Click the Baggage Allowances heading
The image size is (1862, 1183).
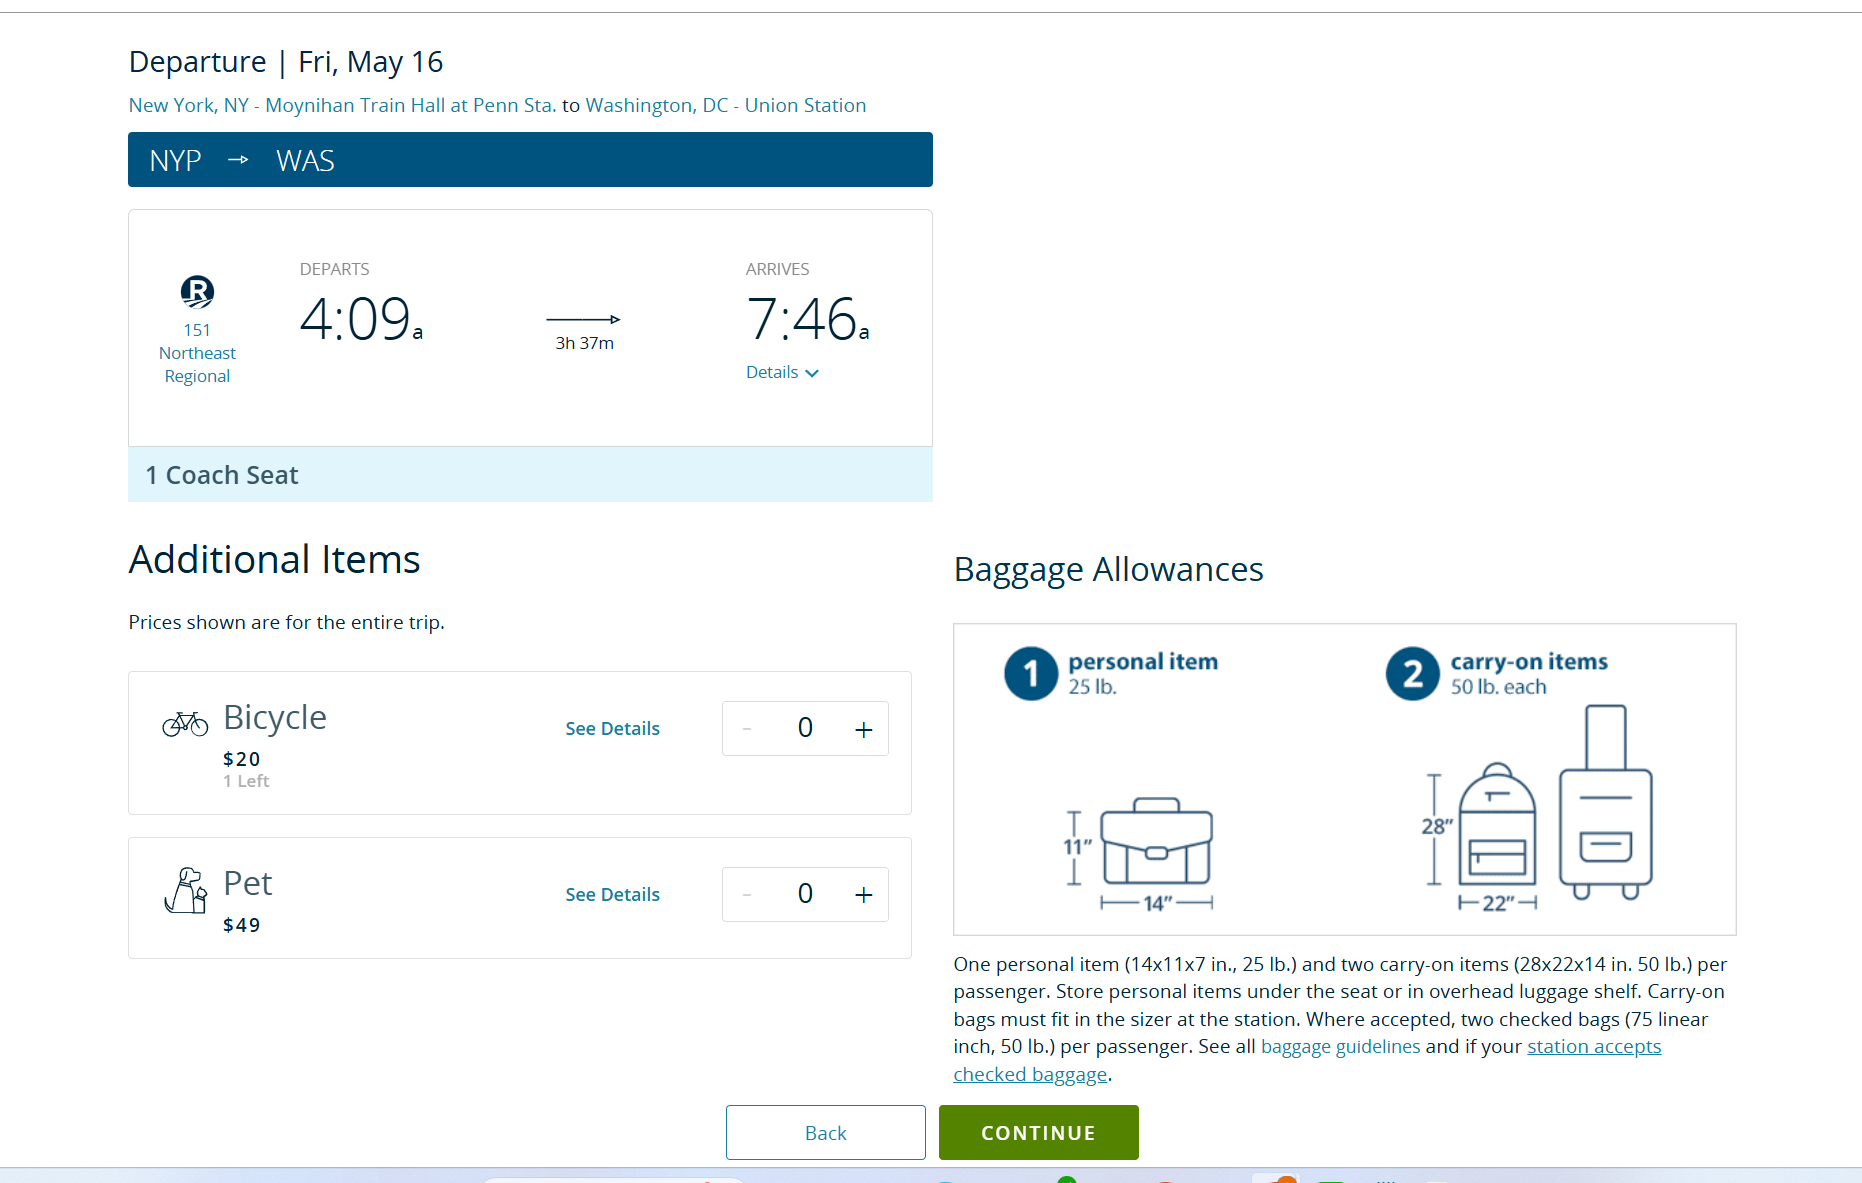click(1108, 569)
